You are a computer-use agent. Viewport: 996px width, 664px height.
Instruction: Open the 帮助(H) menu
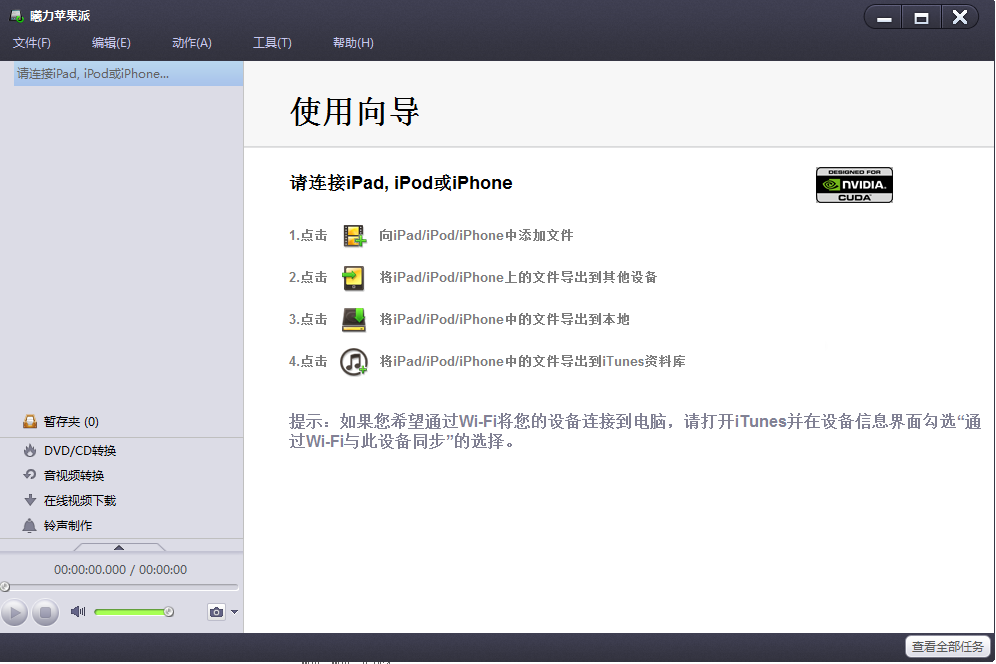[x=353, y=43]
